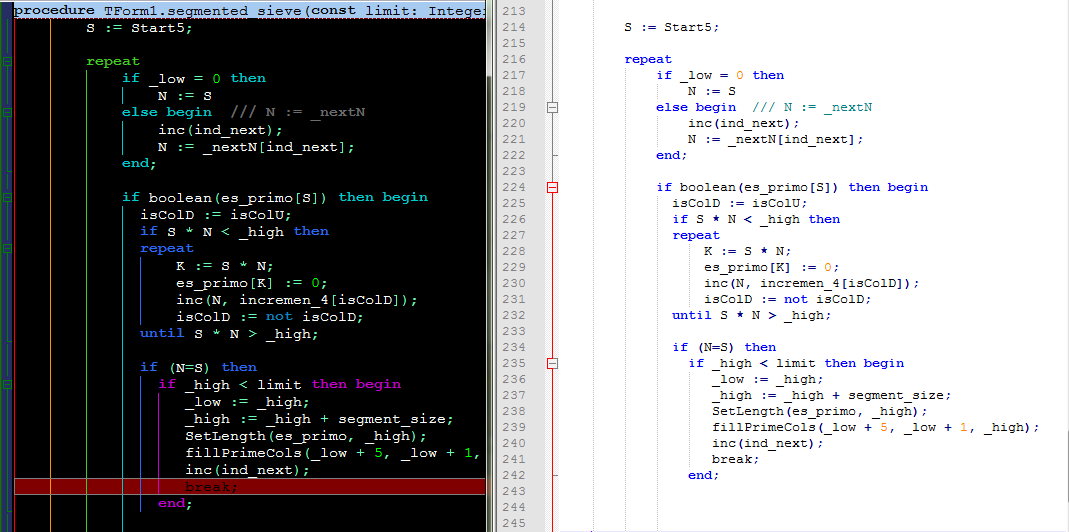Click 'es_primo[K] := 0;' in the dark editor
The width and height of the screenshot is (1069, 532).
click(x=252, y=283)
